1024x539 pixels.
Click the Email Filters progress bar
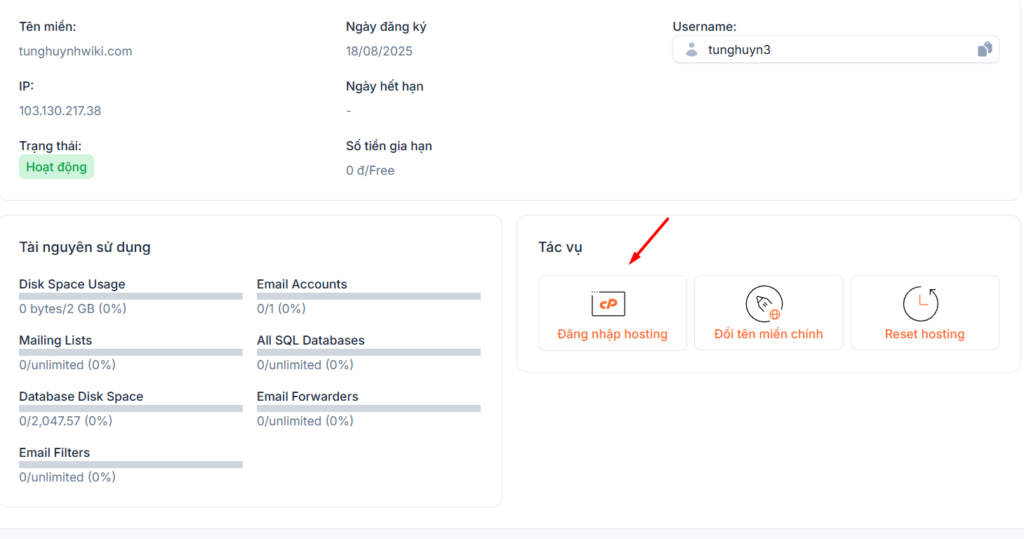(131, 465)
